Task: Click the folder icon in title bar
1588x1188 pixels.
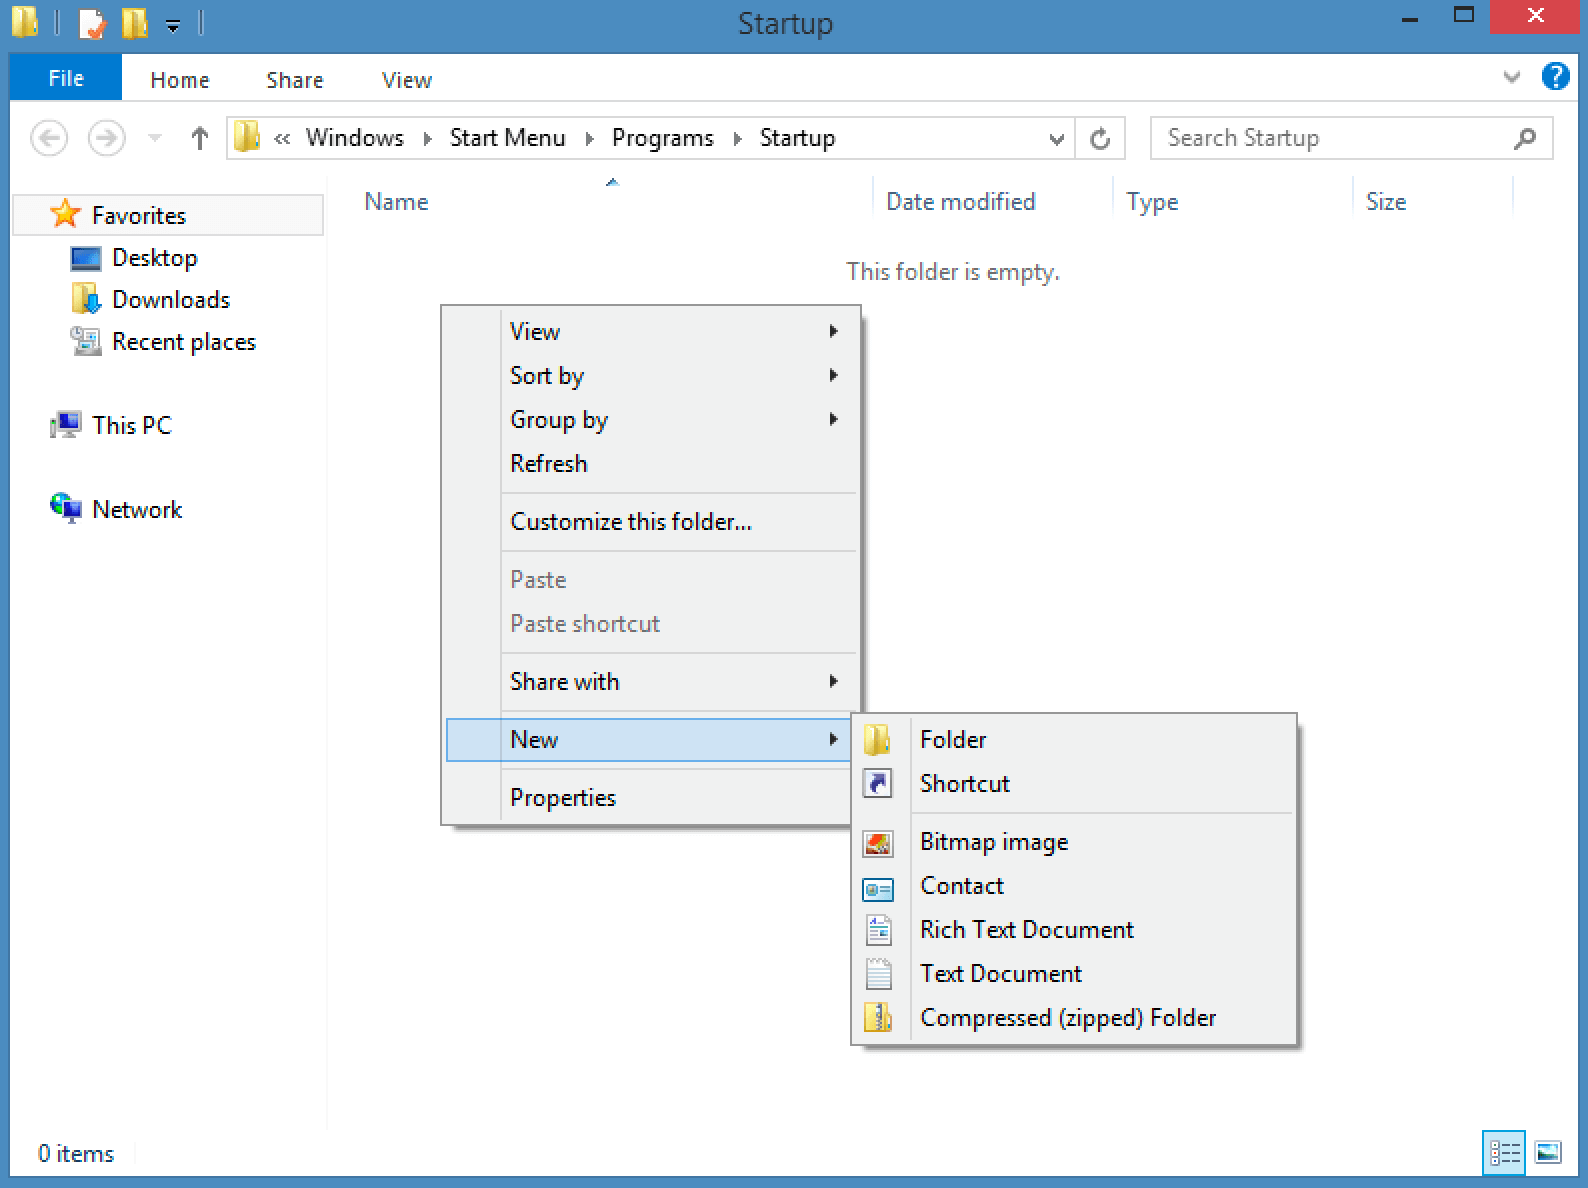Action: pyautogui.click(x=25, y=21)
